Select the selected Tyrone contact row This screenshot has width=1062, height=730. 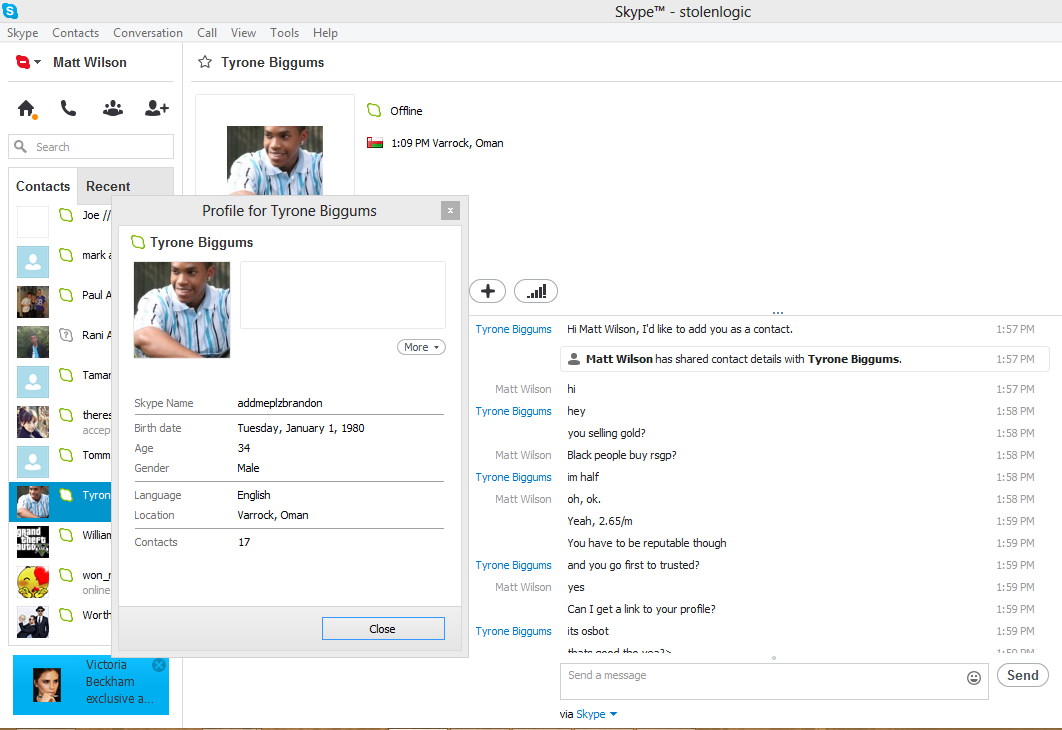point(60,501)
